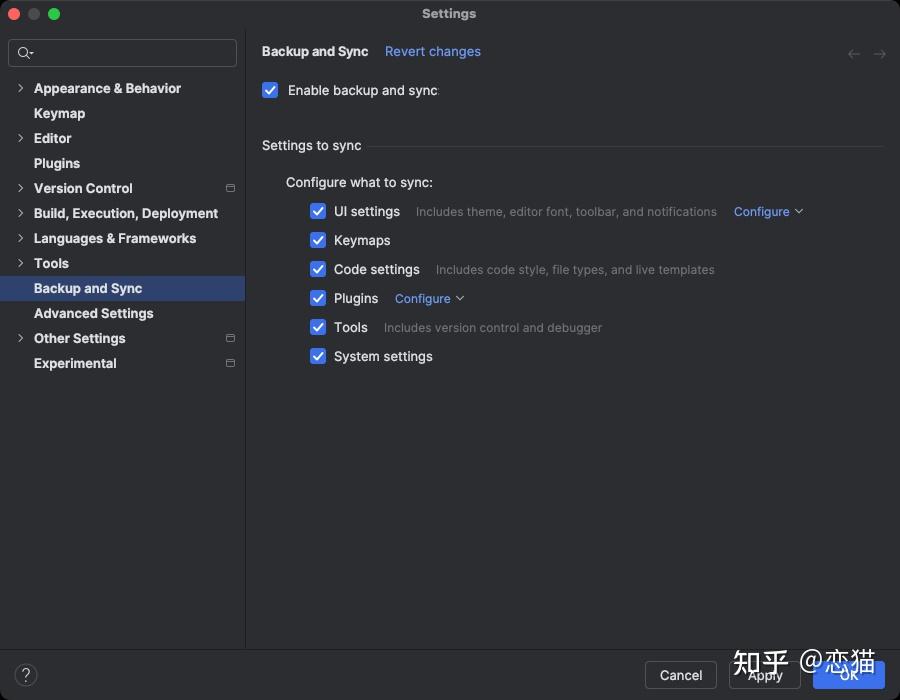Image resolution: width=900 pixels, height=700 pixels.
Task: Click the inline icon beside Version Control
Action: 230,188
